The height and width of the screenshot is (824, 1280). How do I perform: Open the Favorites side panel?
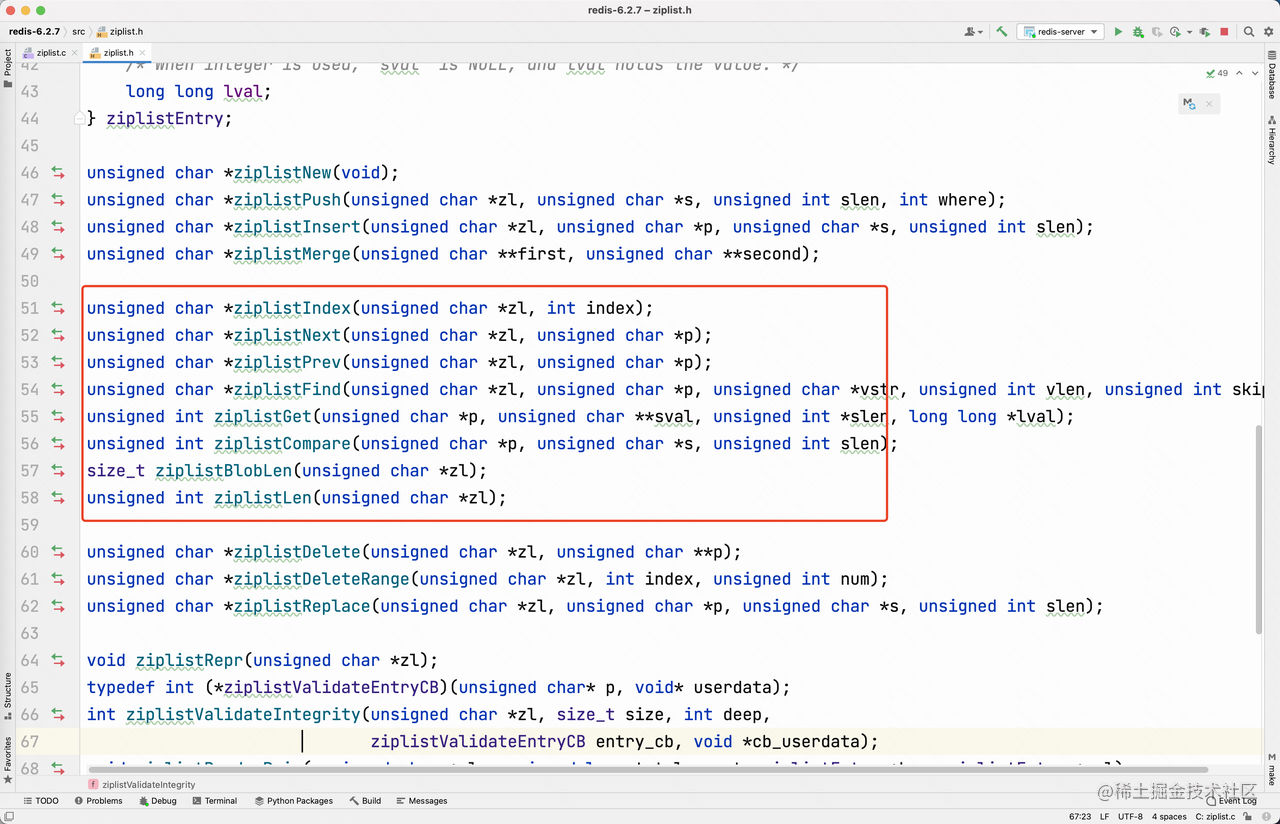click(x=7, y=759)
